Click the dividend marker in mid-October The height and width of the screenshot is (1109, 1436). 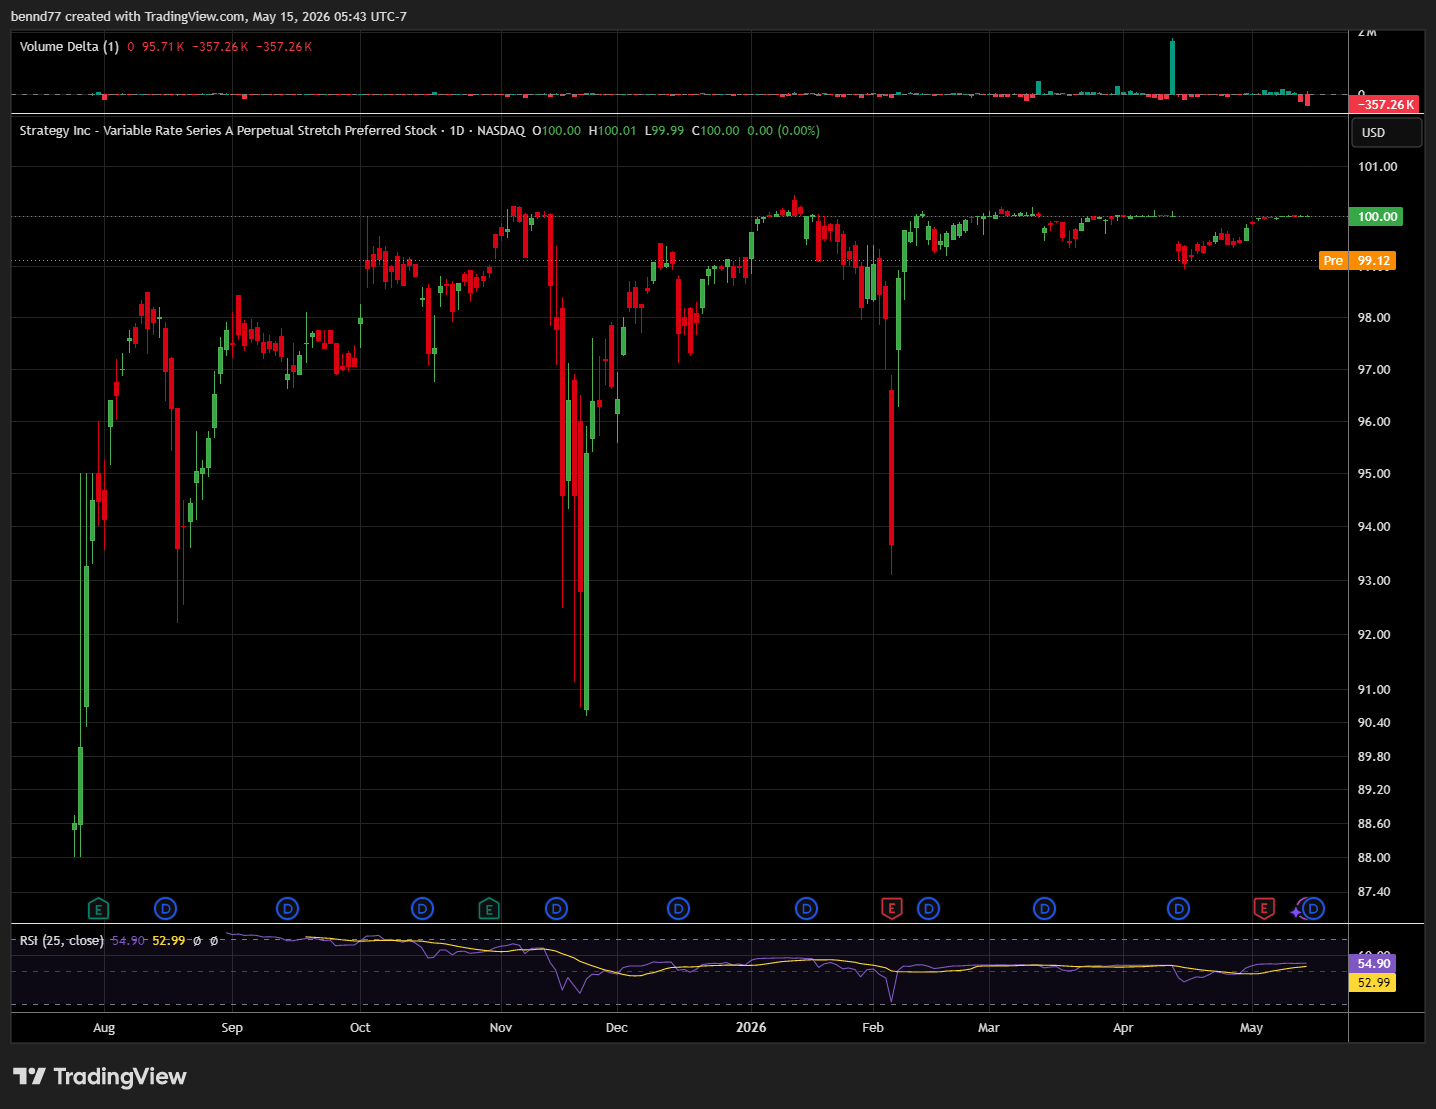[x=422, y=909]
